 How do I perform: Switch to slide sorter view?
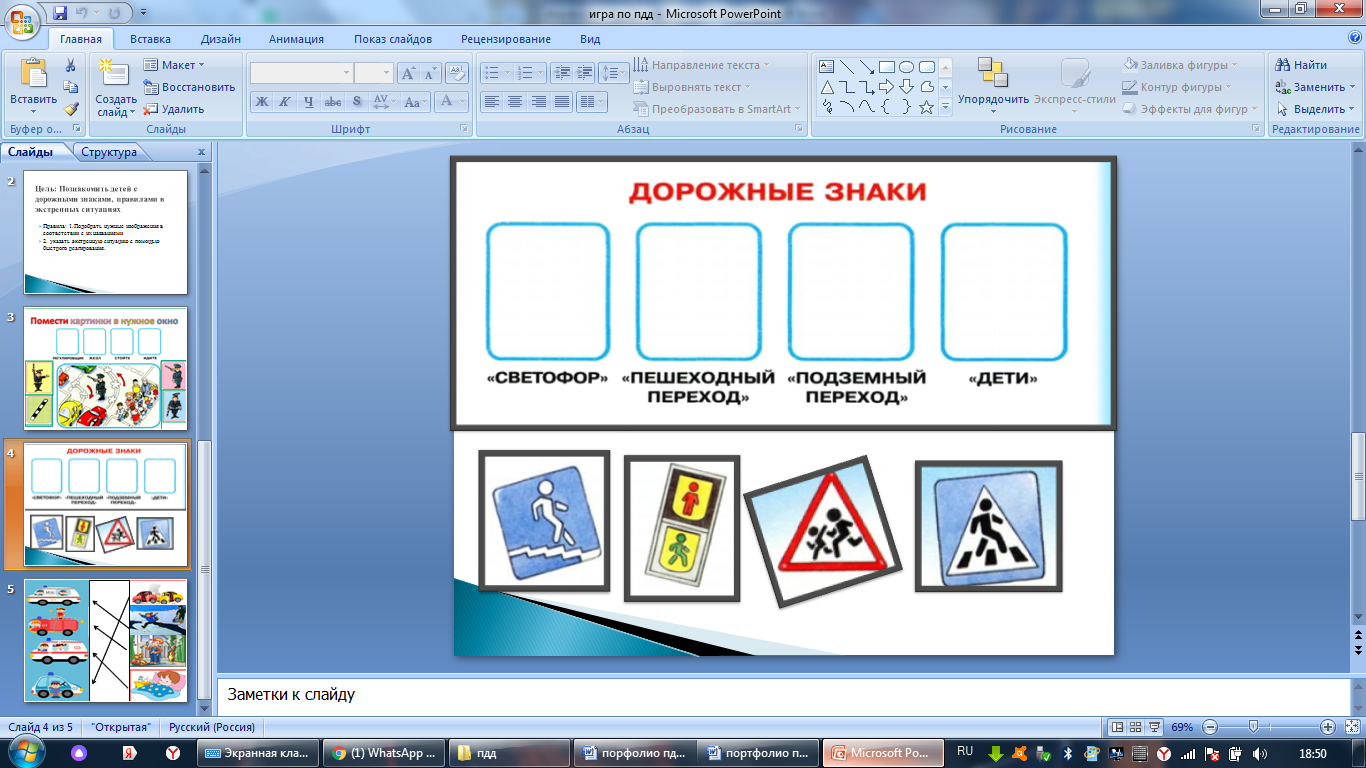point(1137,727)
